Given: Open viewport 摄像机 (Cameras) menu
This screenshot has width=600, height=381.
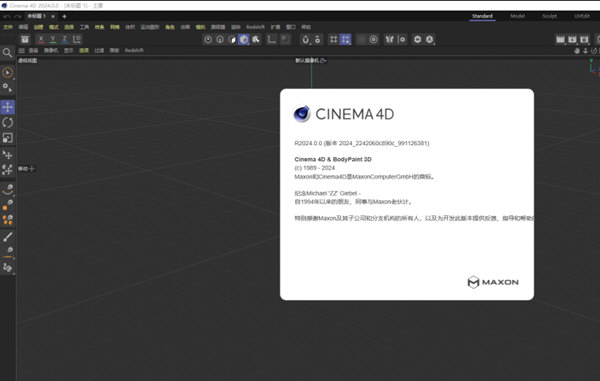Looking at the screenshot, I should pos(51,50).
